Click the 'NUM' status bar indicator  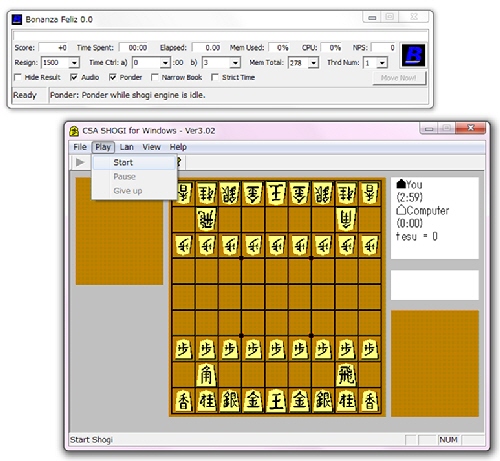click(x=448, y=440)
